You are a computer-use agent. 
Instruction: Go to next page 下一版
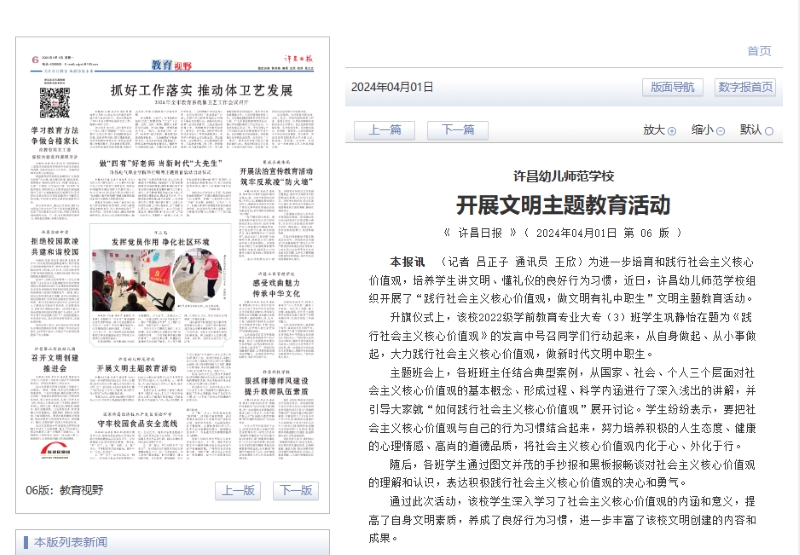tap(294, 490)
